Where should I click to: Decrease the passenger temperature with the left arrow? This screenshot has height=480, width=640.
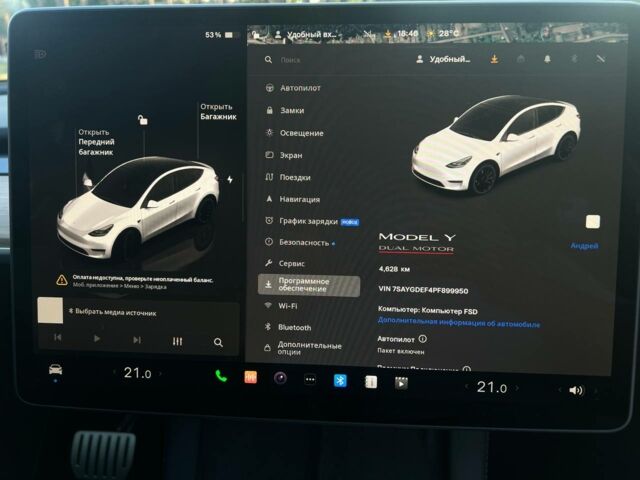coord(467,386)
